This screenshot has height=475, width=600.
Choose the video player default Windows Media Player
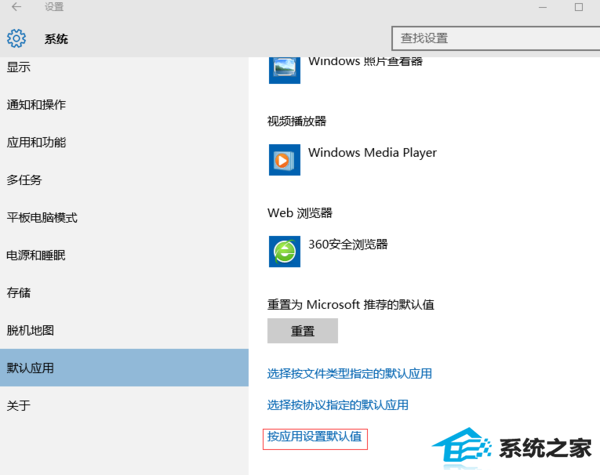[372, 153]
